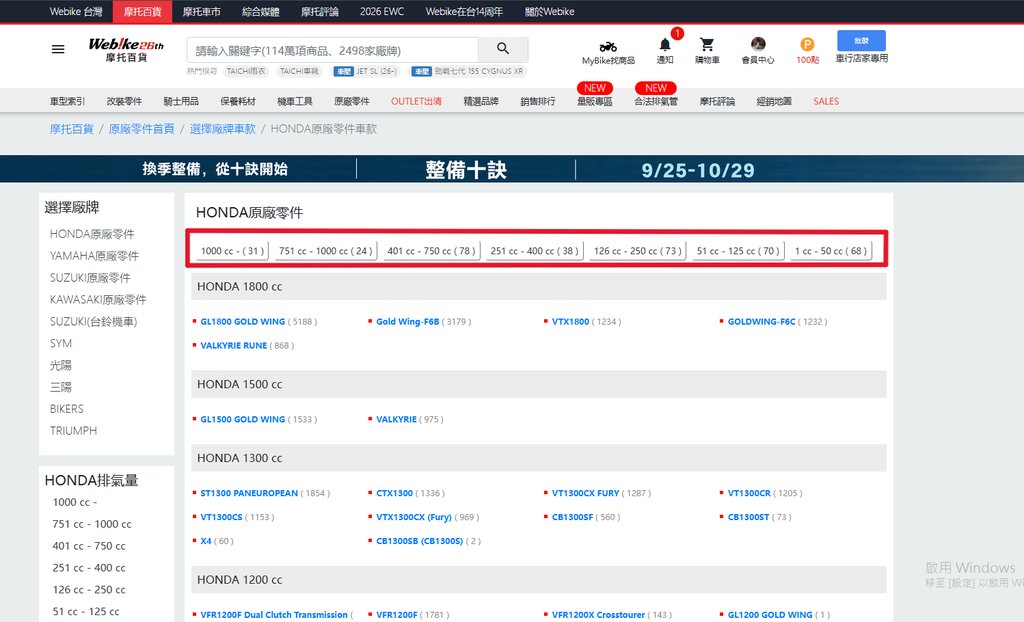The height and width of the screenshot is (622, 1024).
Task: Open CTX1300 model link
Action: [x=394, y=493]
